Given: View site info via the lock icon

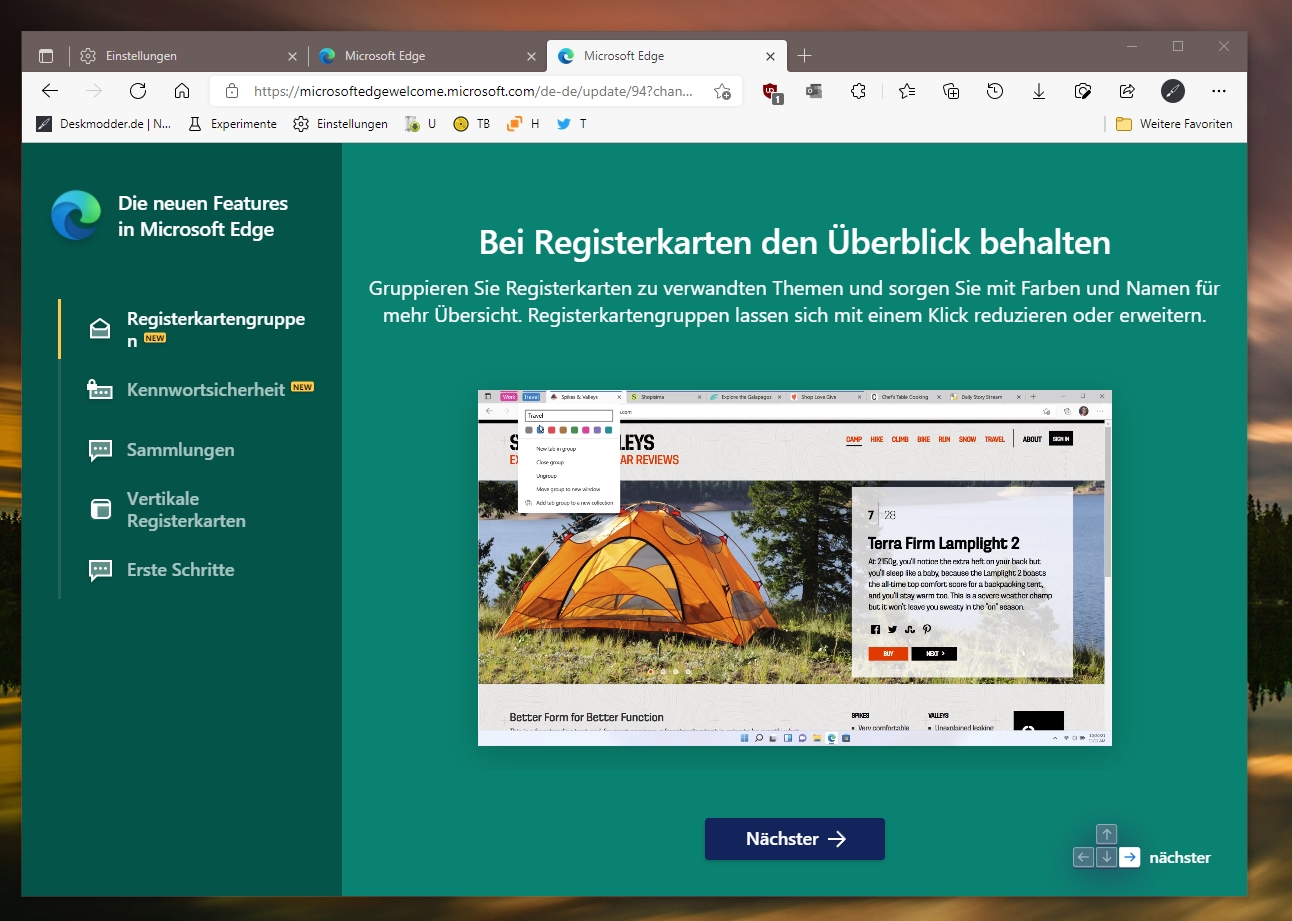Looking at the screenshot, I should [232, 91].
